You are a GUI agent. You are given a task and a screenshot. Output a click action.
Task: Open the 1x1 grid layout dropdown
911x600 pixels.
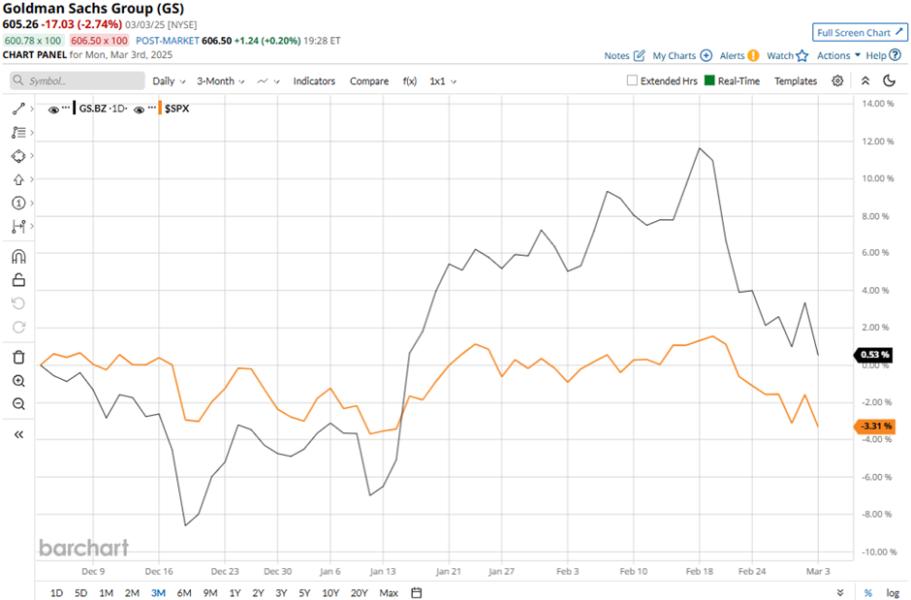pos(443,81)
